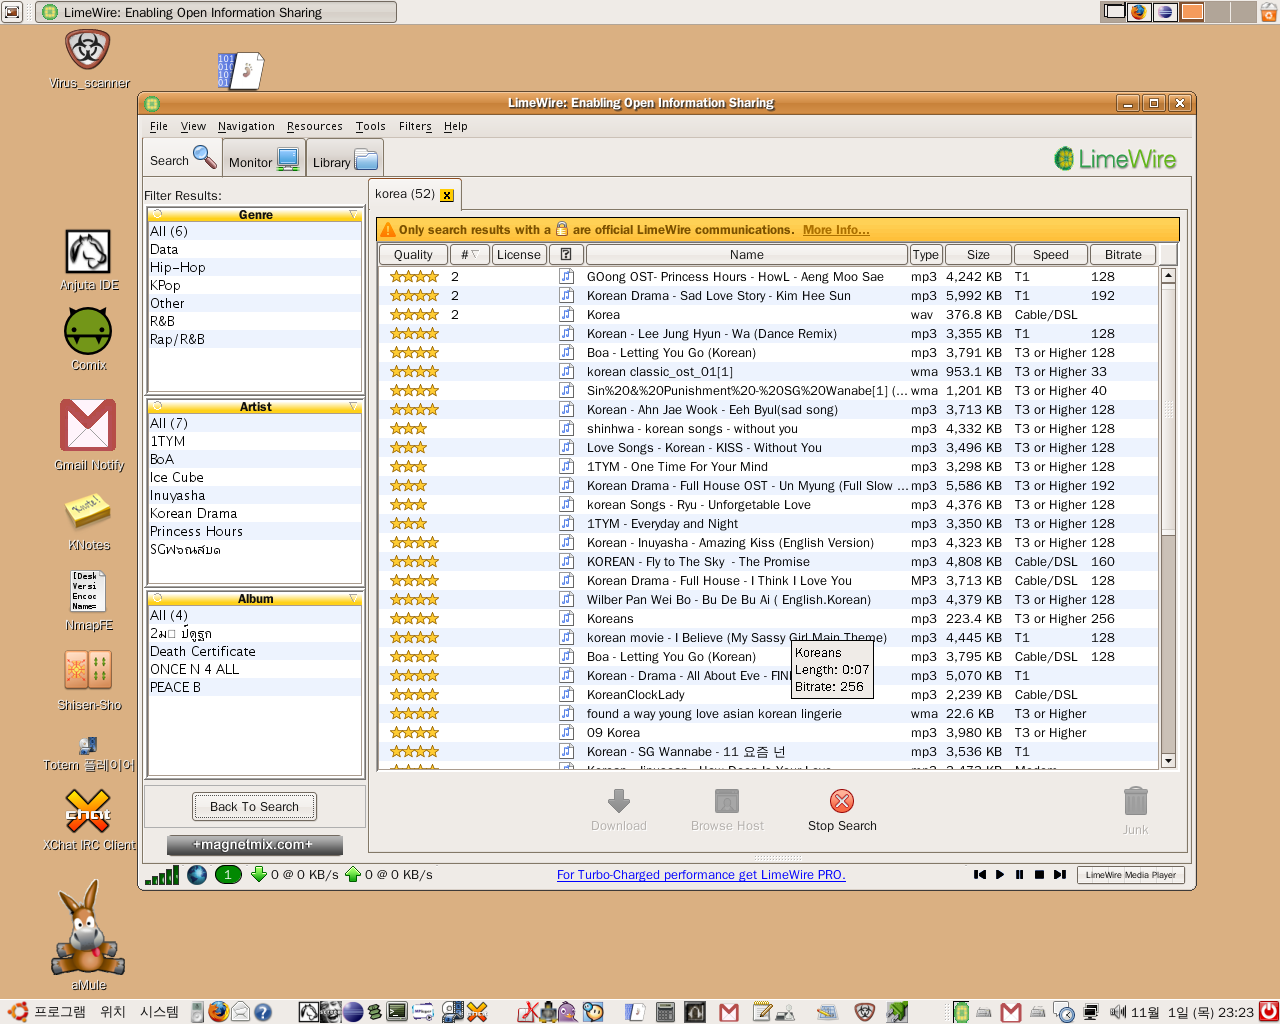Viewport: 1280px width, 1024px height.
Task: Open the More Info link in warning bar
Action: (836, 230)
